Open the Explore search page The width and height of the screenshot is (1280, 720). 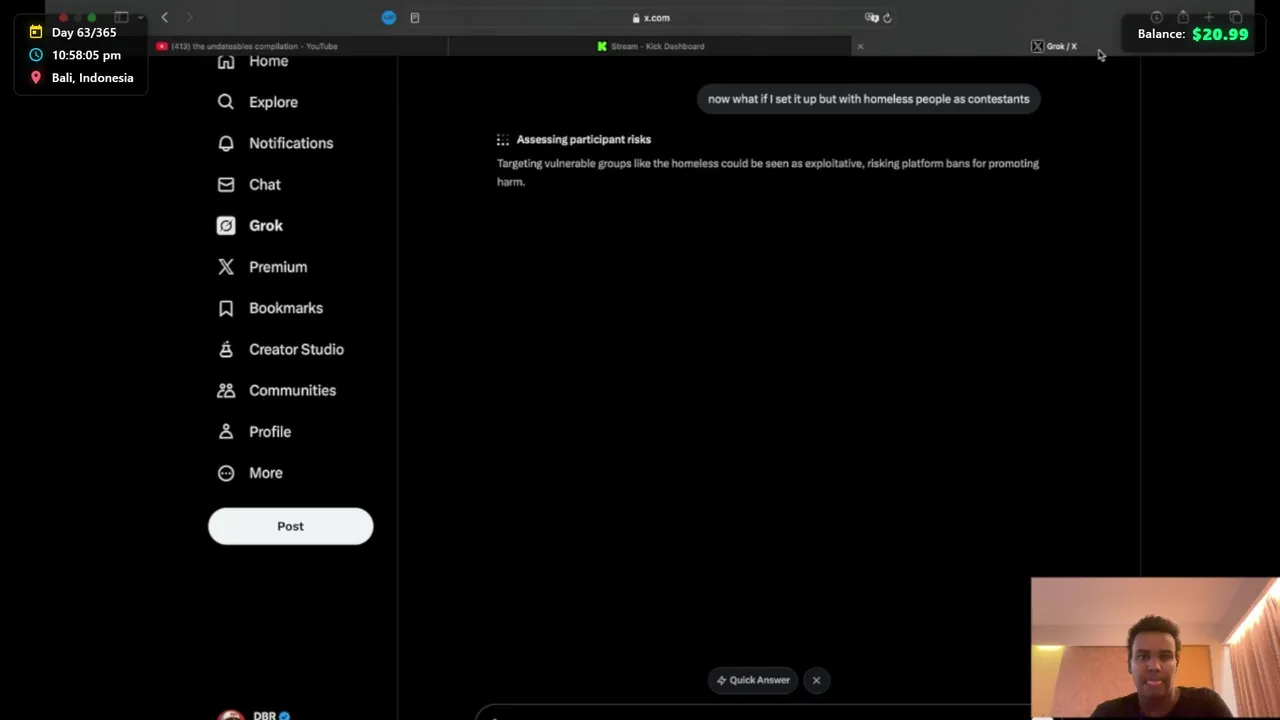click(x=258, y=102)
